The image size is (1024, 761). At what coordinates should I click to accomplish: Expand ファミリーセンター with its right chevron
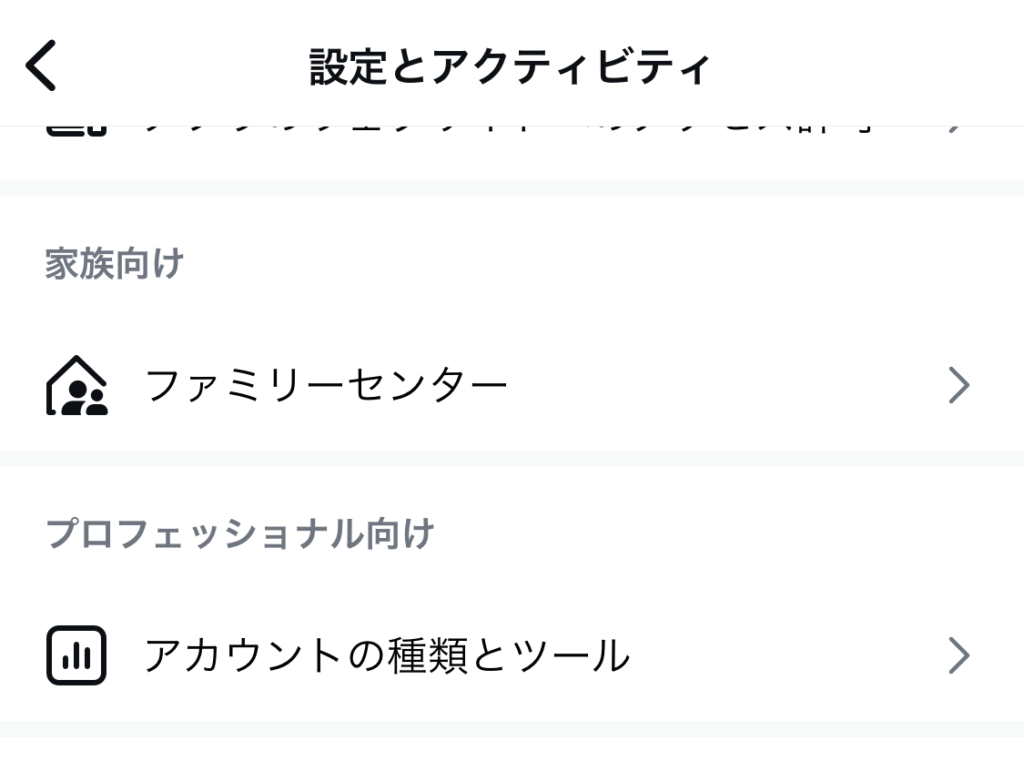tap(958, 385)
